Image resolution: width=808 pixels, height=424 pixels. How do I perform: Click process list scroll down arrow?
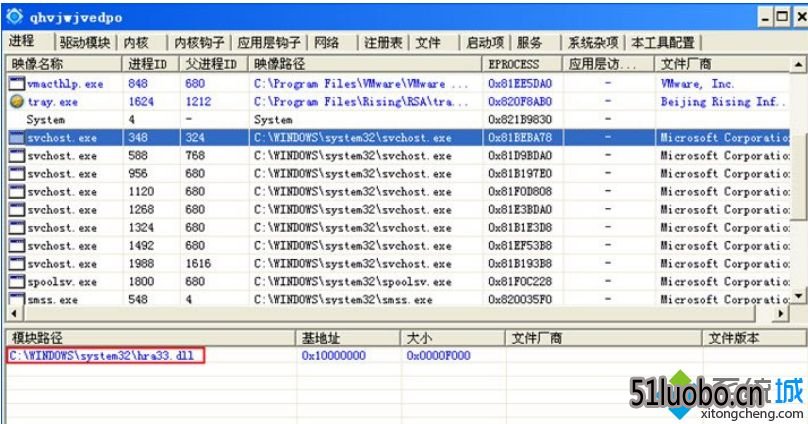coord(798,296)
